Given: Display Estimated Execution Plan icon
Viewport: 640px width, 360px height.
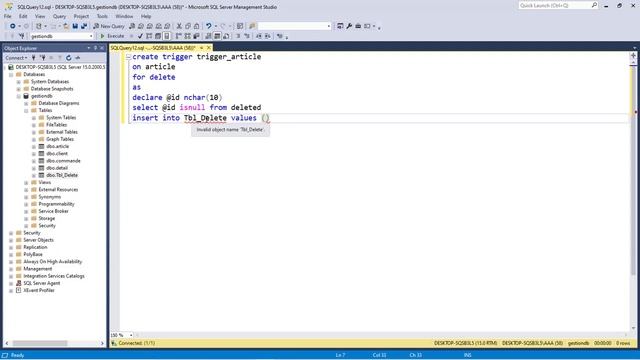Looking at the screenshot, I should coord(149,36).
